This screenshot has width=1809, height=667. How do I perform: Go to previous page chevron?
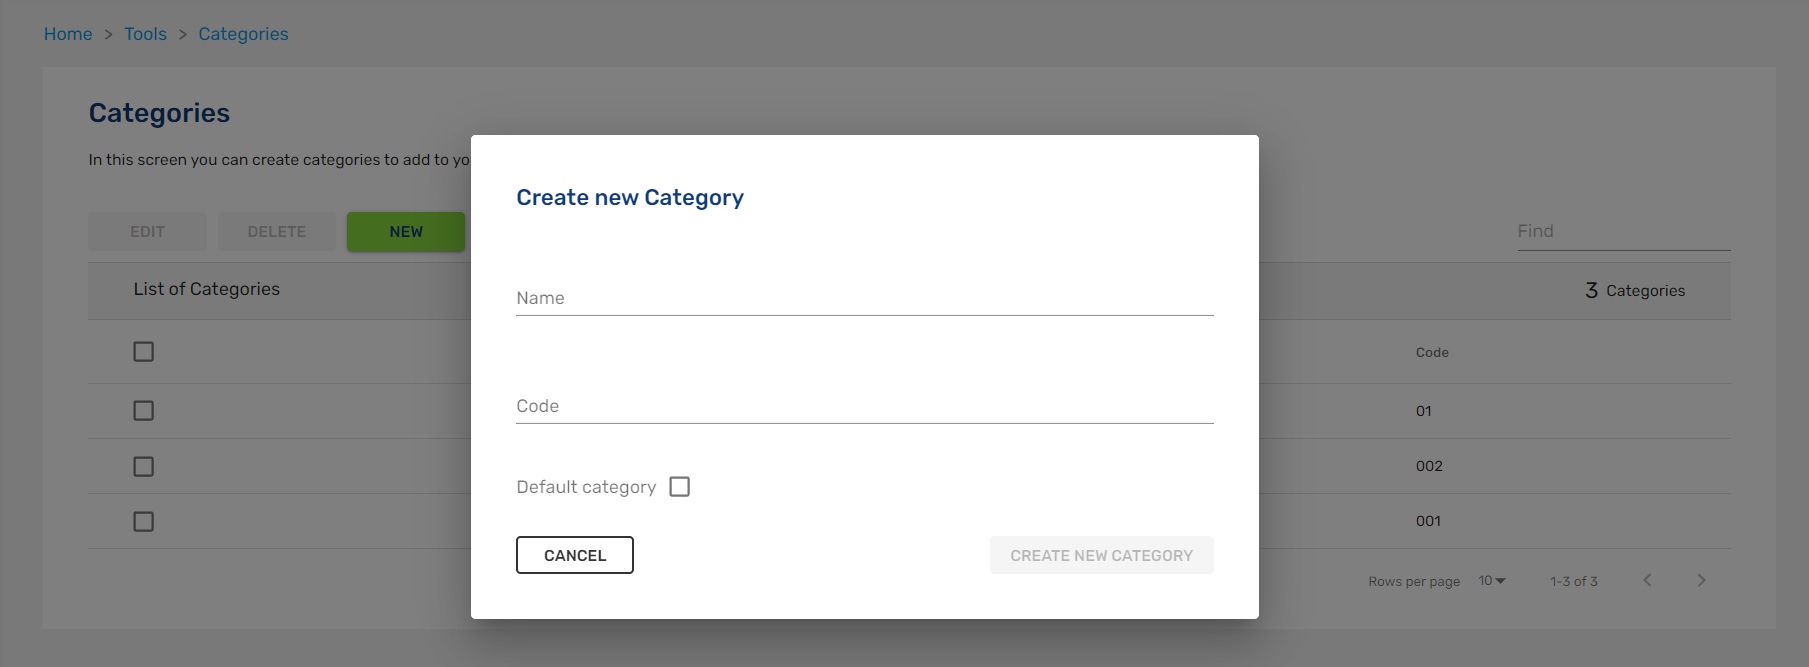coord(1647,580)
